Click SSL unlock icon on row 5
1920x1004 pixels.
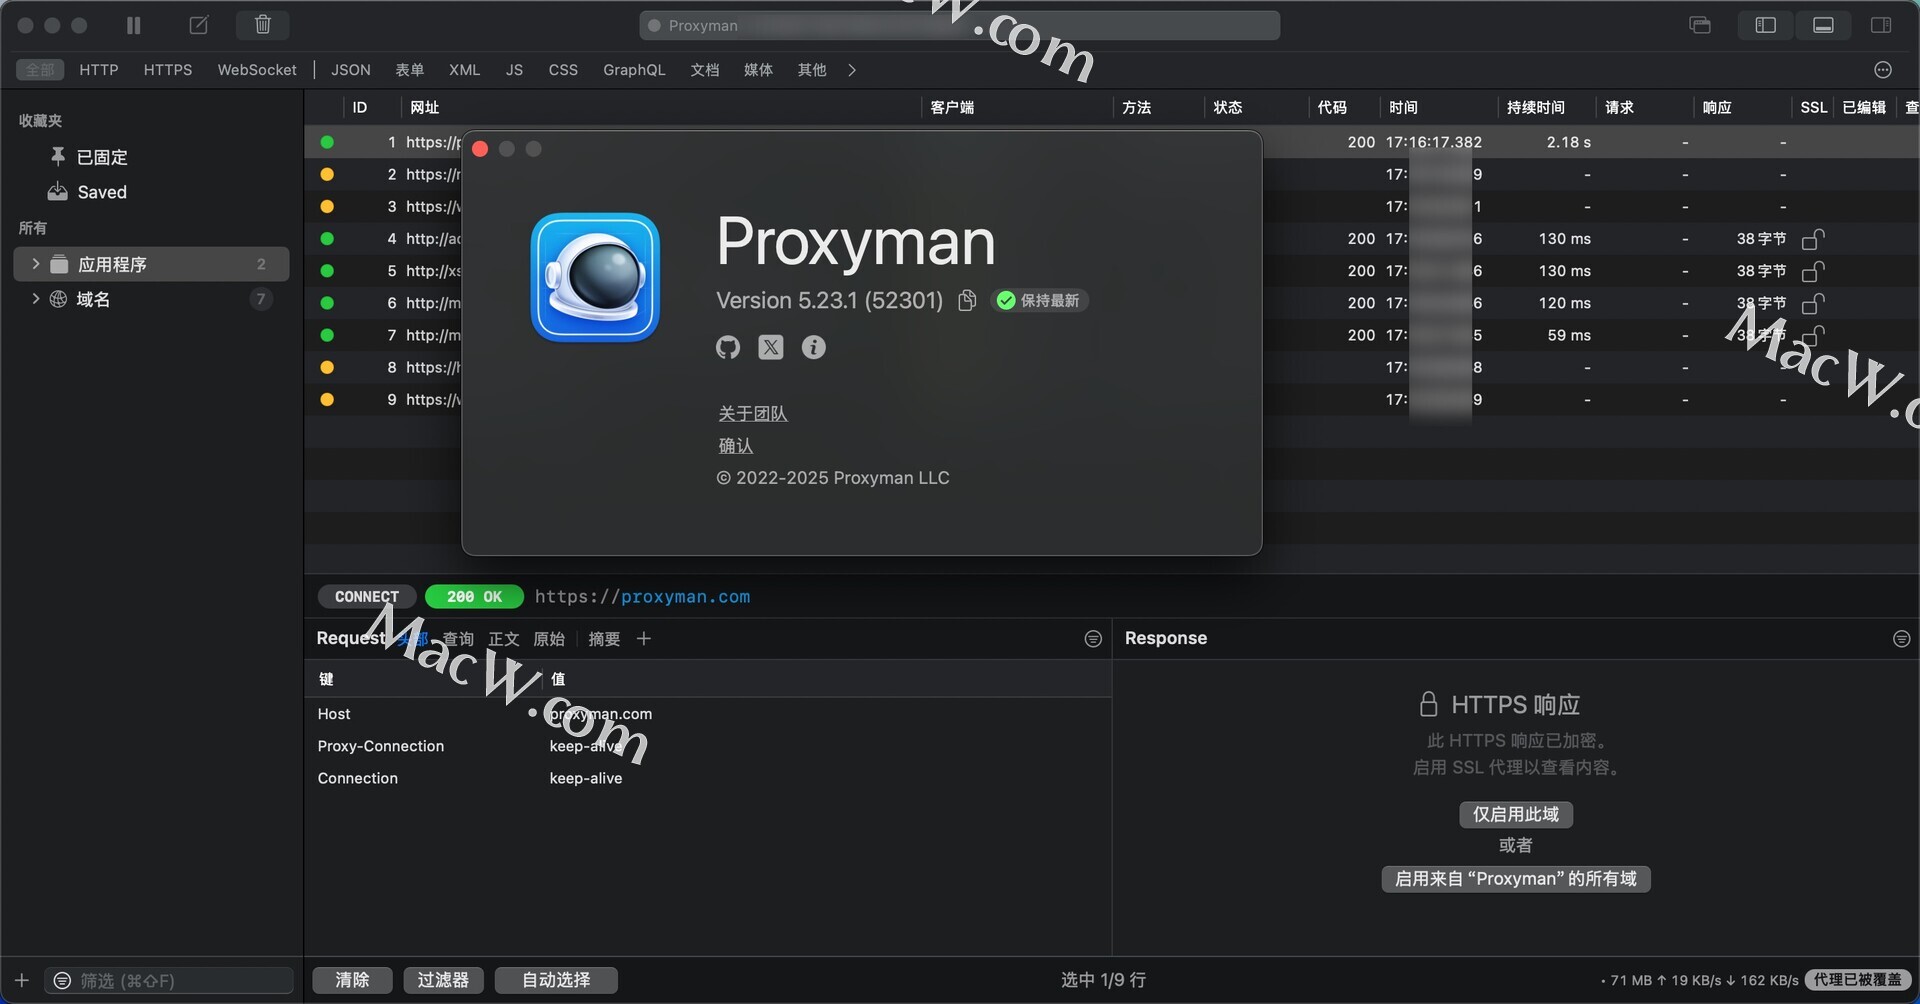(1813, 271)
